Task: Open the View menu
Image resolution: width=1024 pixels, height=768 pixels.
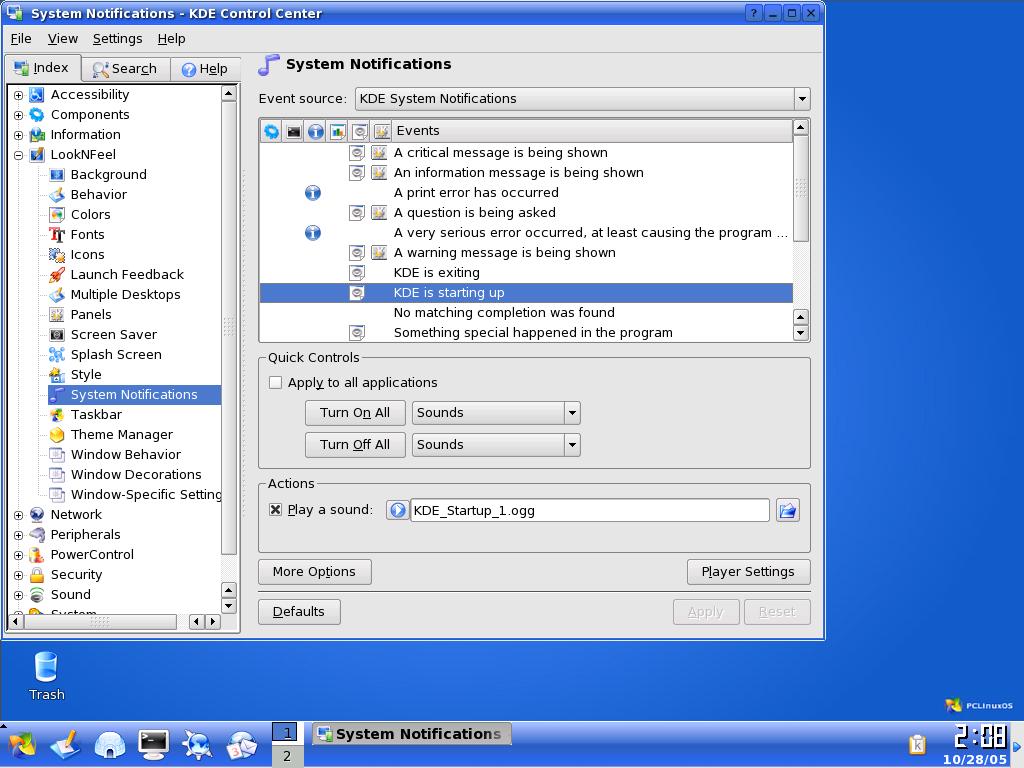Action: point(62,39)
